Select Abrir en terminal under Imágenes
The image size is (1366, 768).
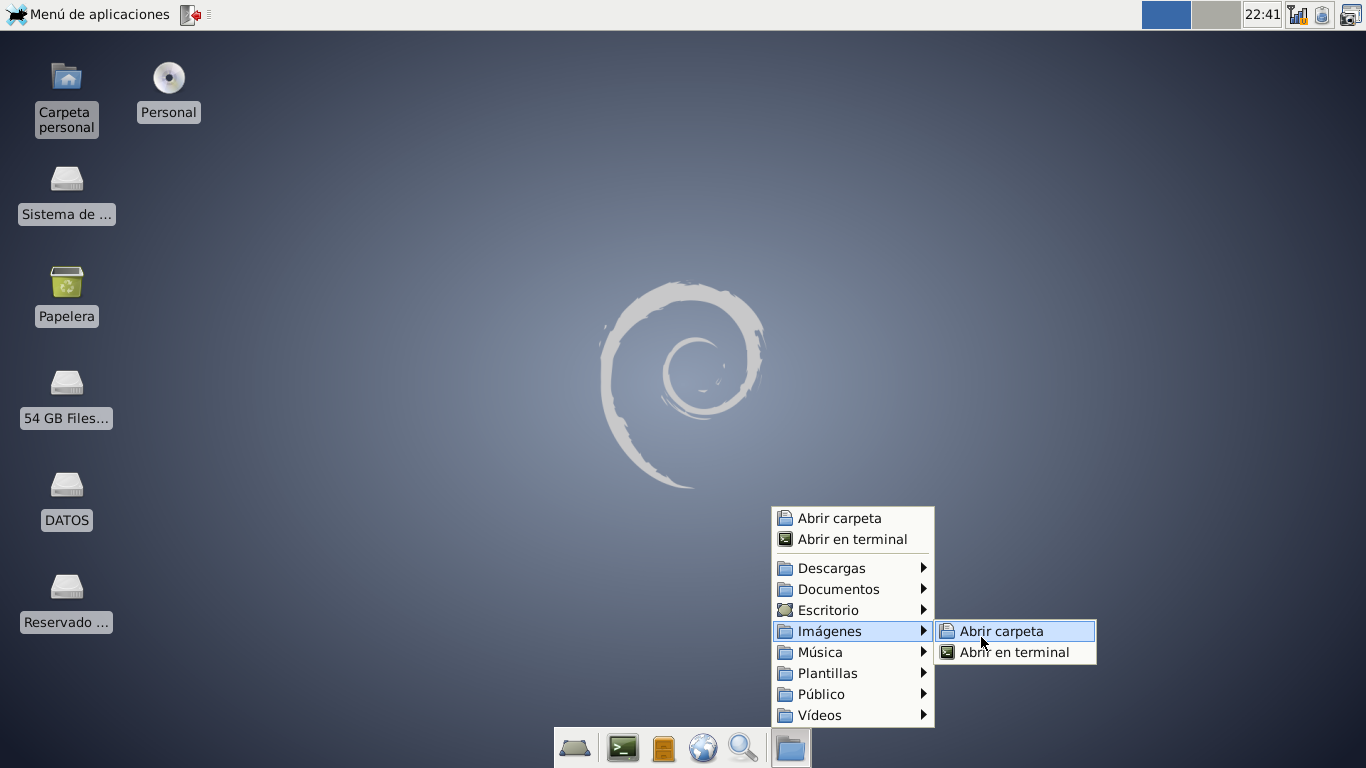pyautogui.click(x=1013, y=652)
